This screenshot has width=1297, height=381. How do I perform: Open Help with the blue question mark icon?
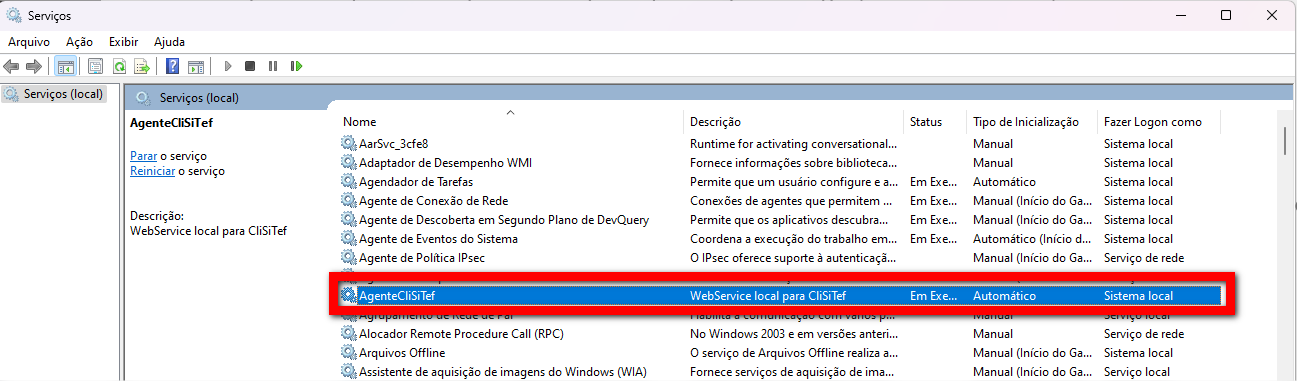click(x=172, y=66)
